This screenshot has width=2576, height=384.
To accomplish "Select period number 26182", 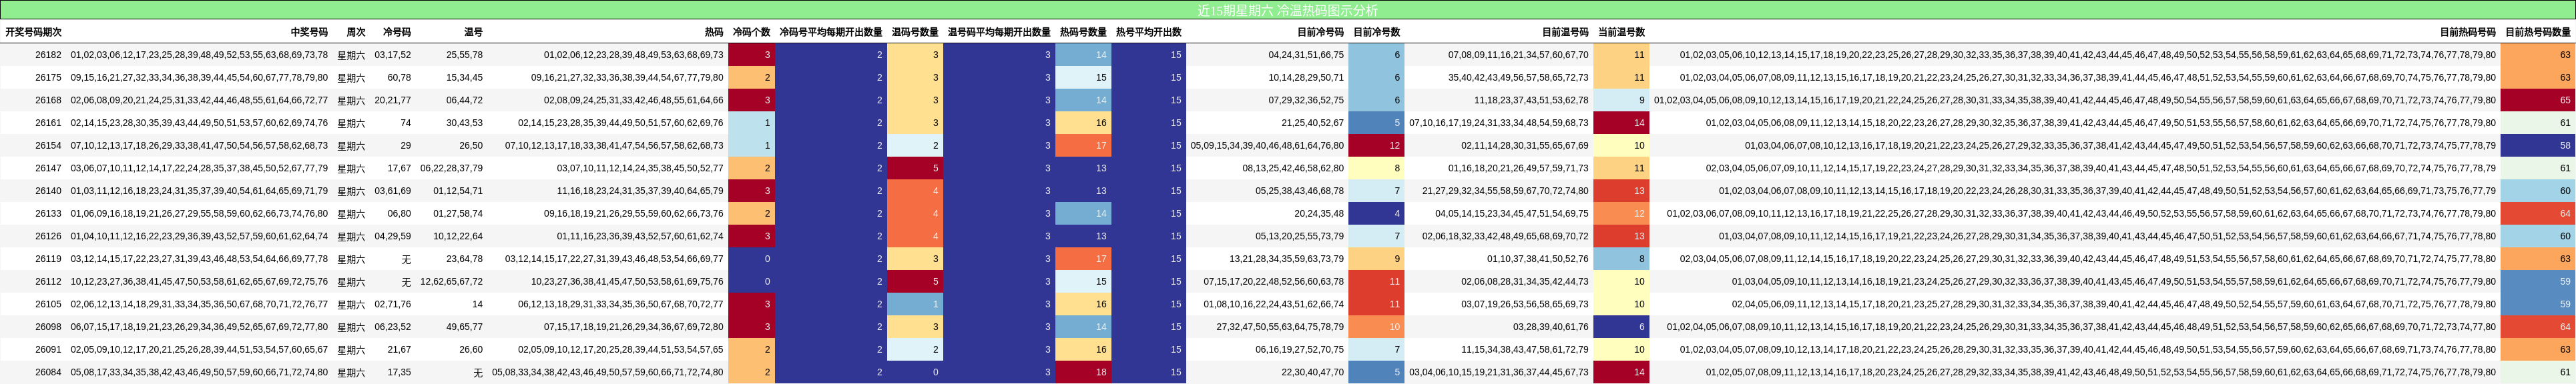I will tap(48, 55).
